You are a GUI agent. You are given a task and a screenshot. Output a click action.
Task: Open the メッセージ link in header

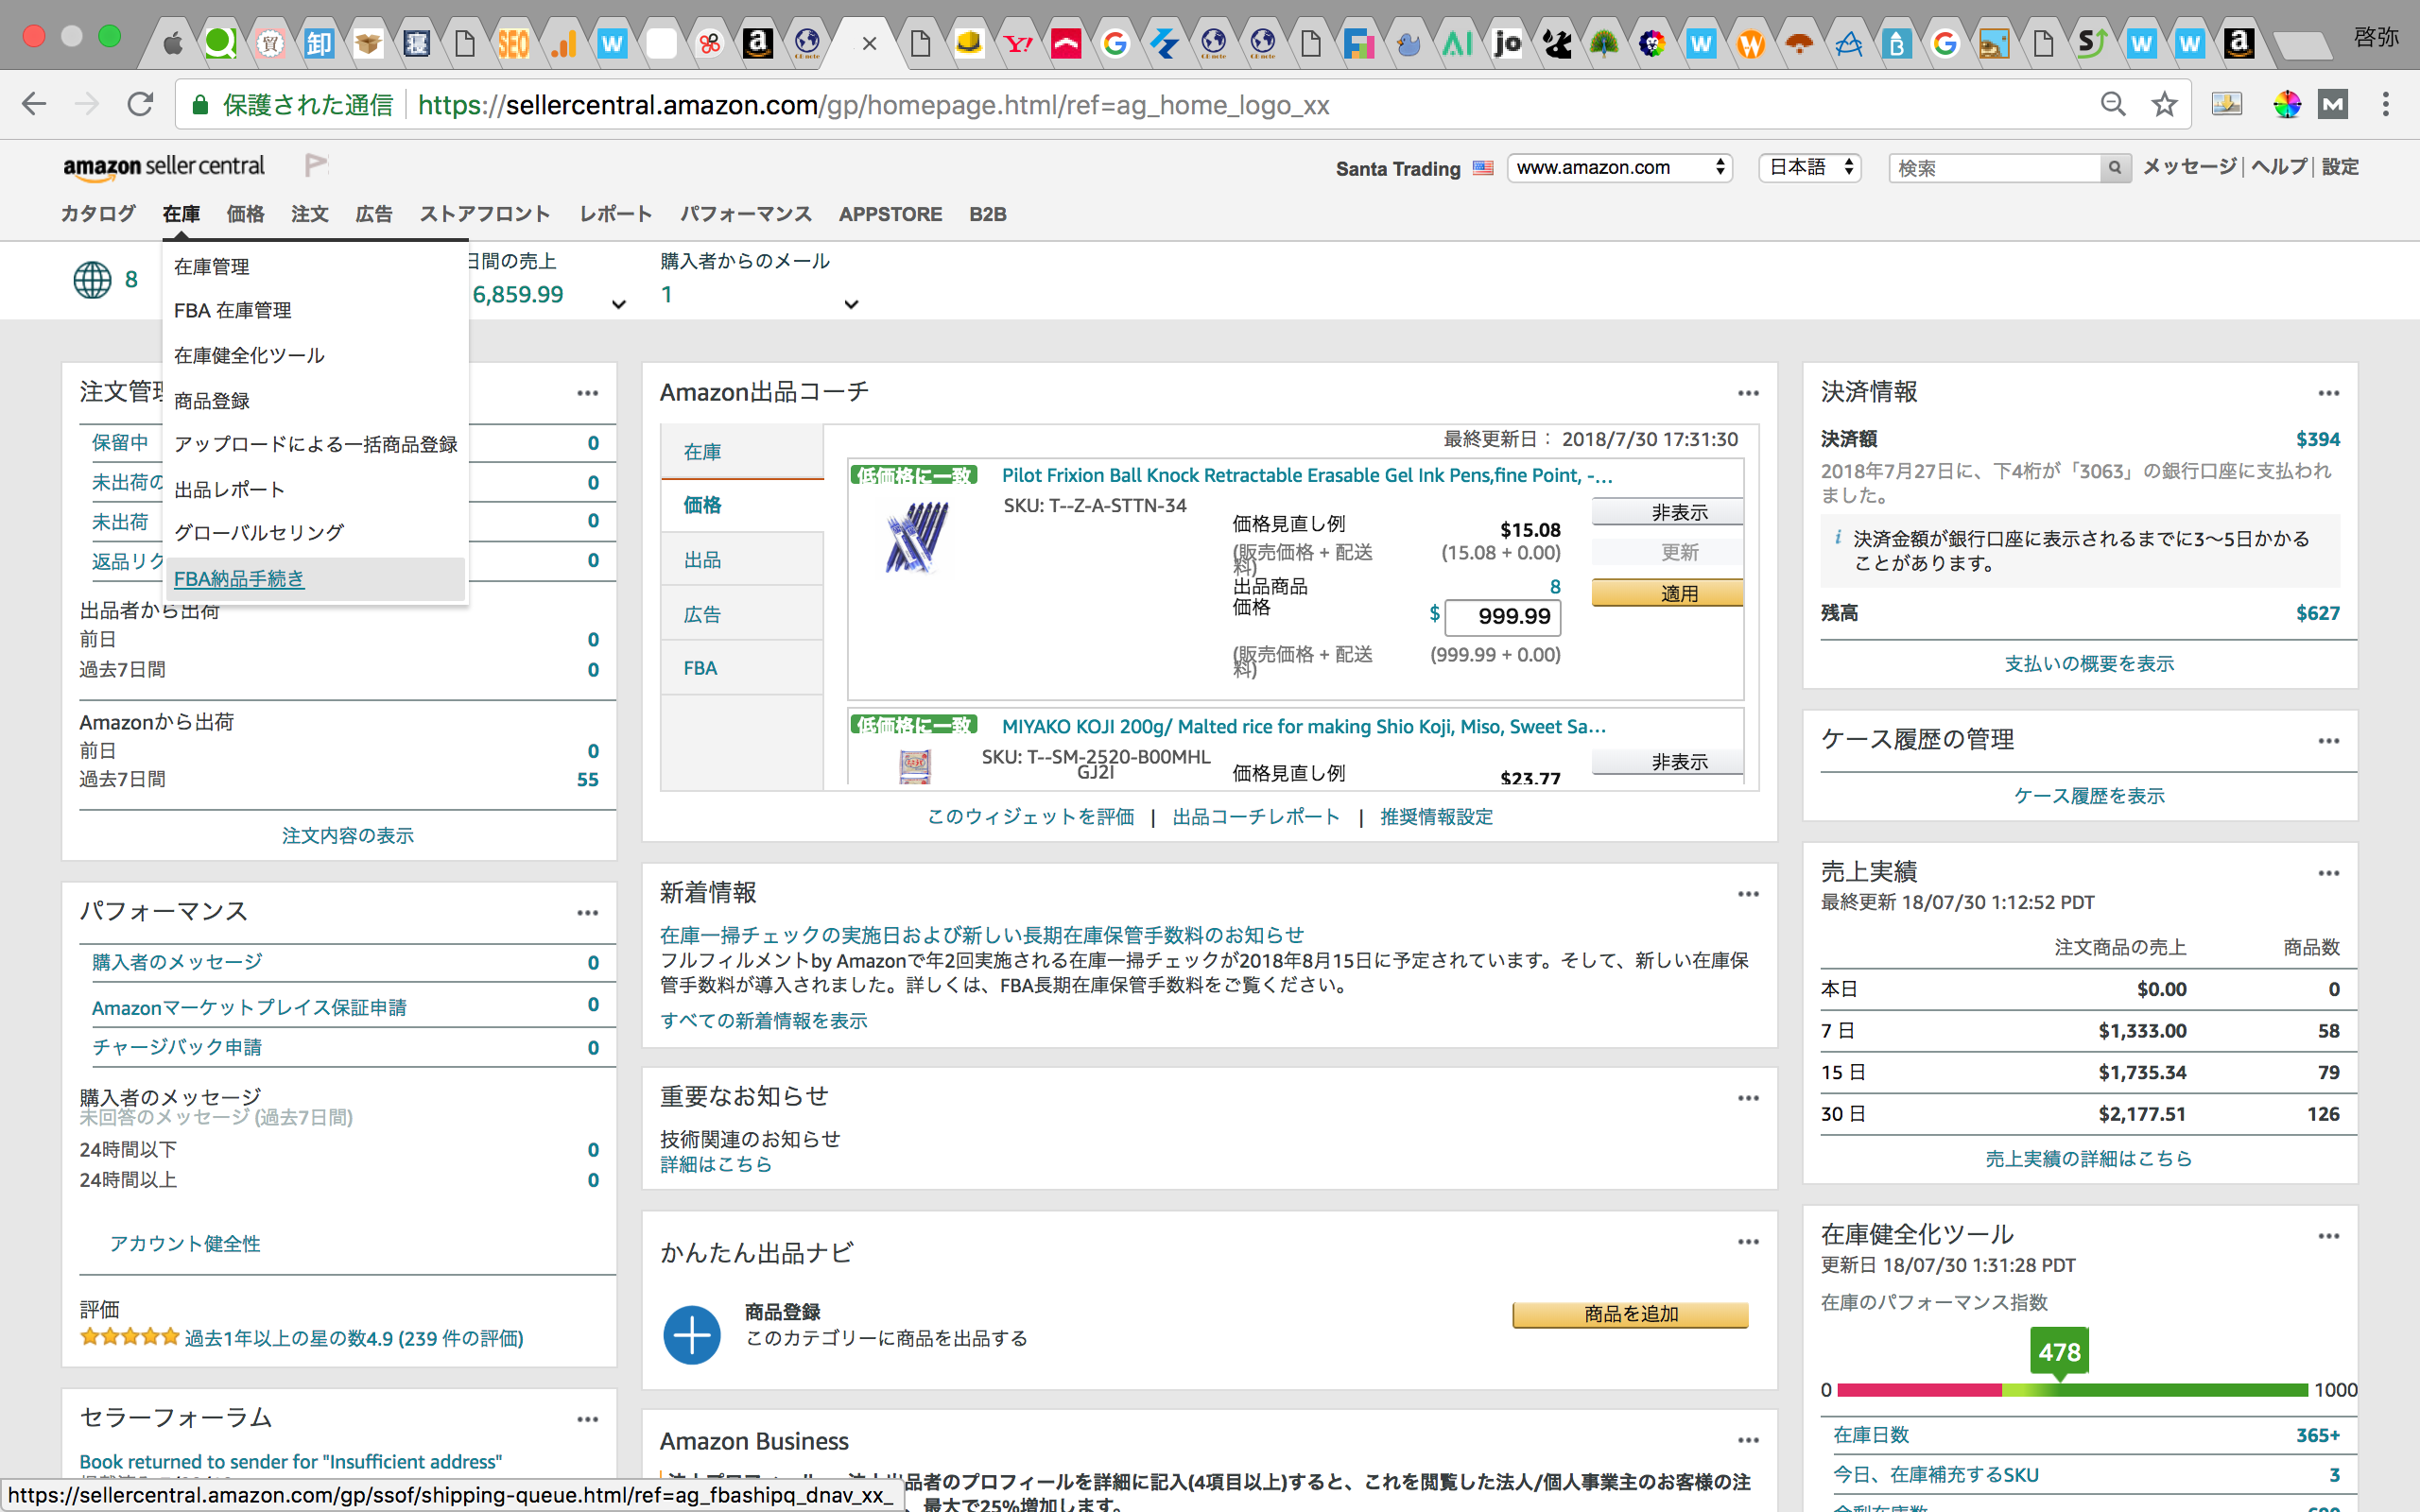[x=2189, y=167]
